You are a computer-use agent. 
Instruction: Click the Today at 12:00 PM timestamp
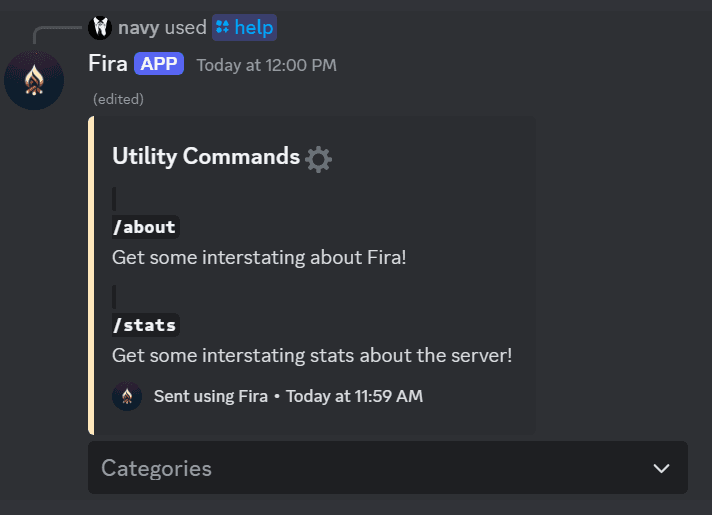266,65
